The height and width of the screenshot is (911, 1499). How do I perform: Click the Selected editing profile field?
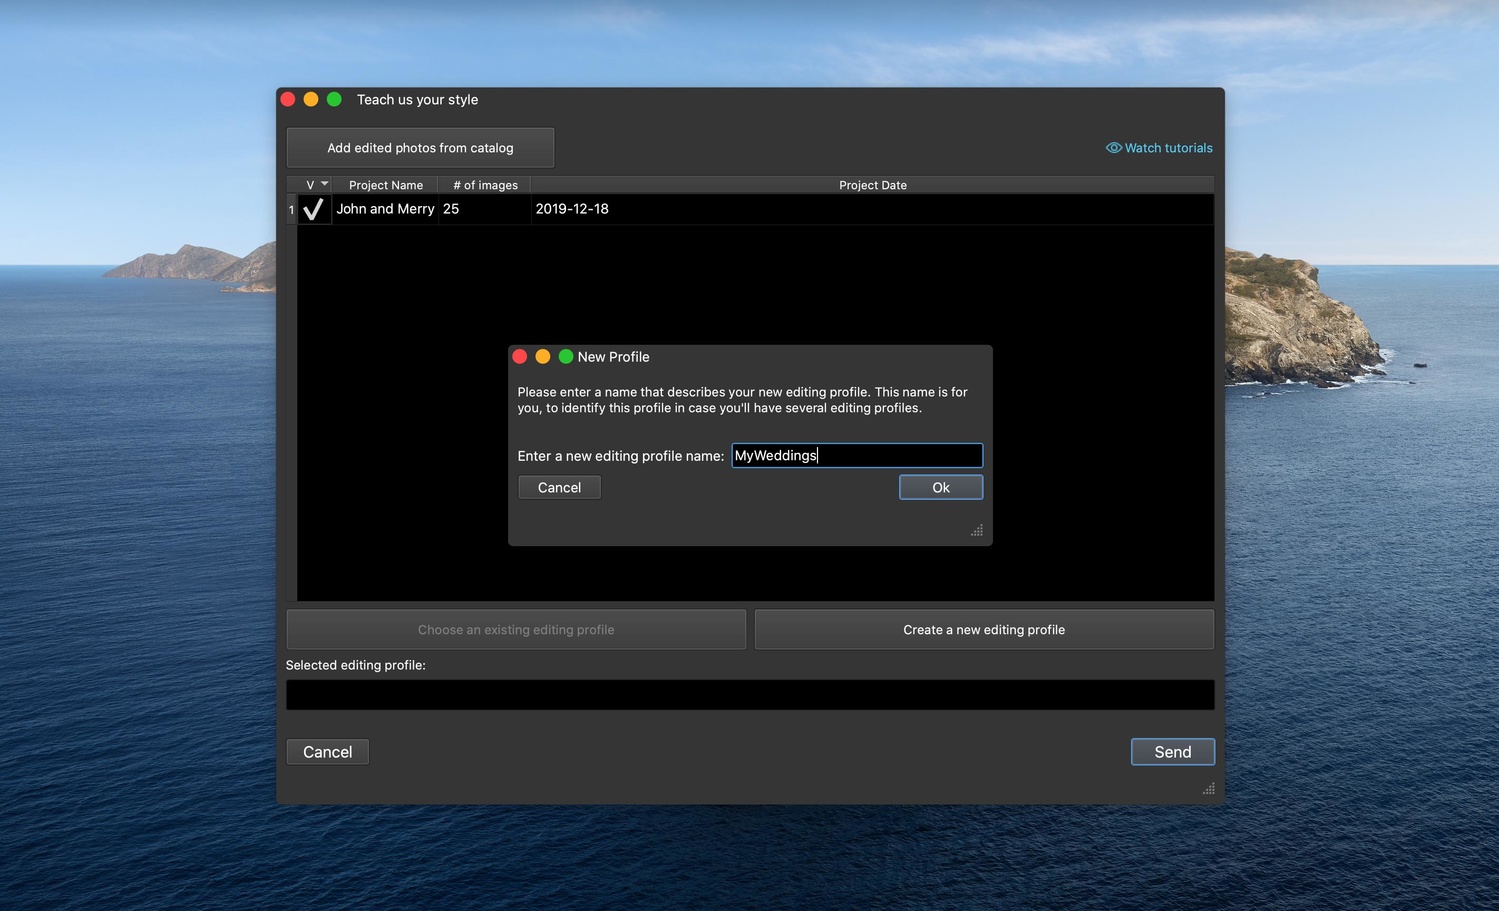[750, 694]
